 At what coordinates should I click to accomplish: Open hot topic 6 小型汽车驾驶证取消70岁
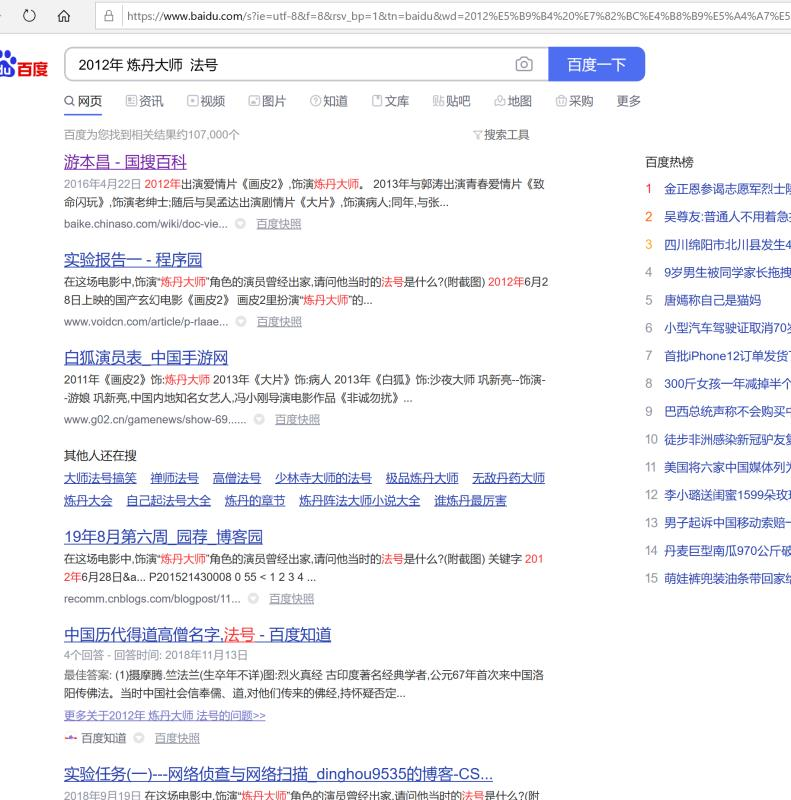click(727, 328)
